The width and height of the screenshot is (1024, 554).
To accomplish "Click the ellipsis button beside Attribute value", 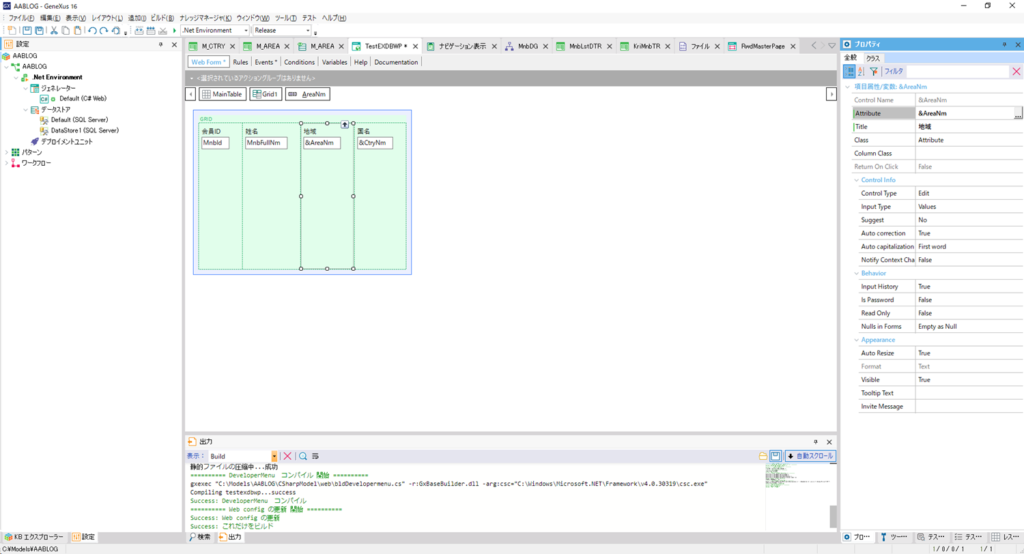I will point(1017,114).
